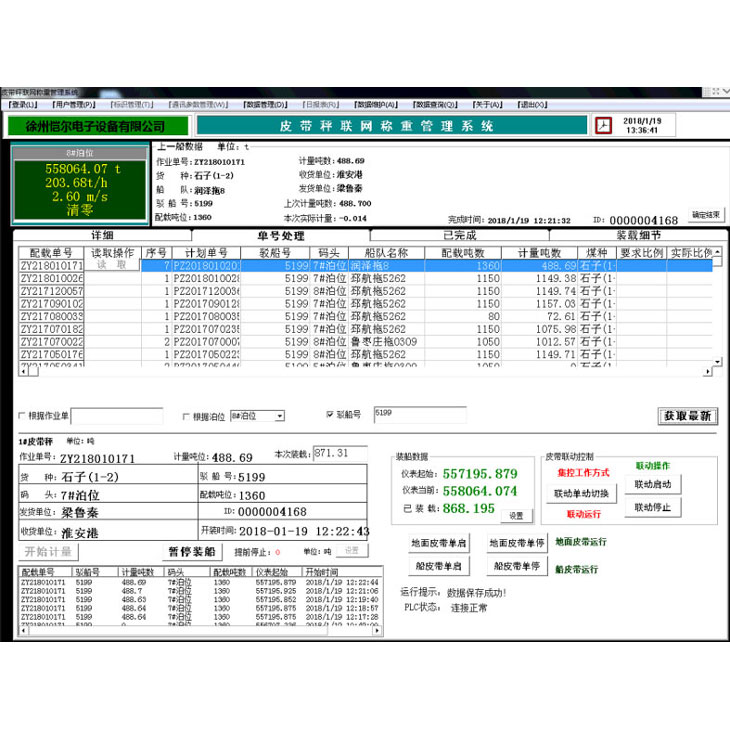Open the 数据查询(Q) menu
Screen dimensions: 730x730
tap(435, 105)
